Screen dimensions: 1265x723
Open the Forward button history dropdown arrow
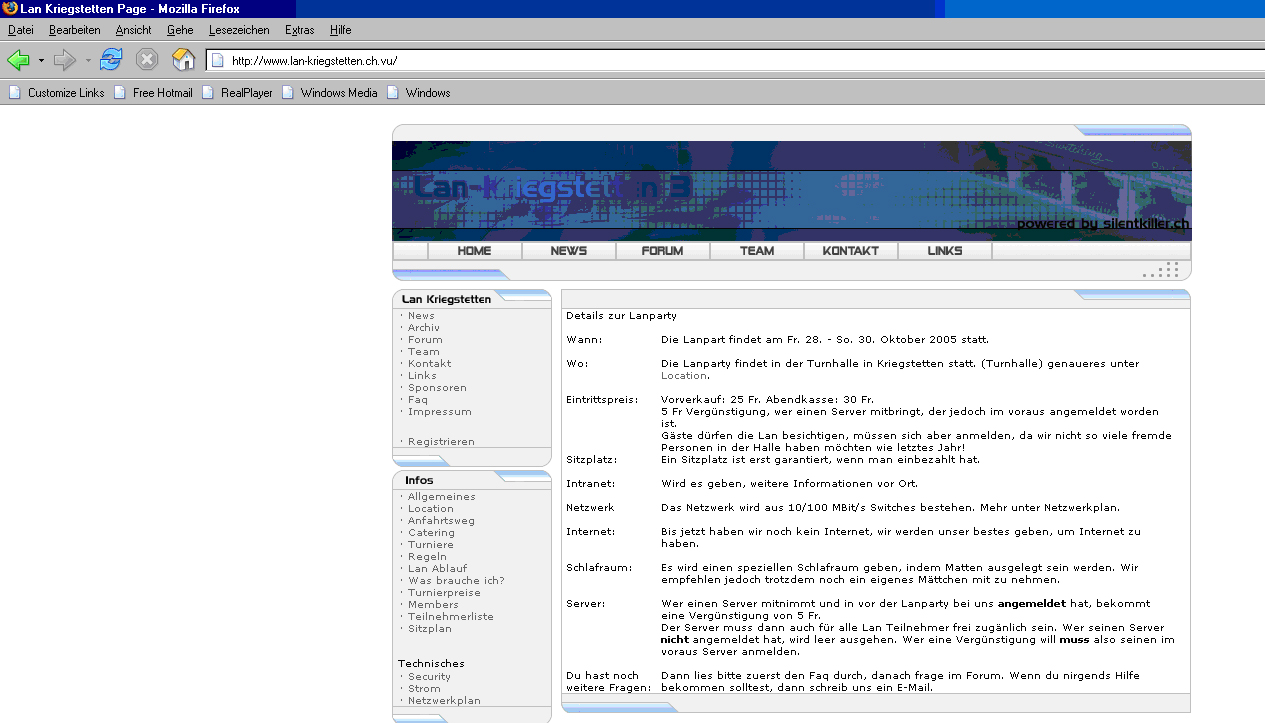click(88, 60)
